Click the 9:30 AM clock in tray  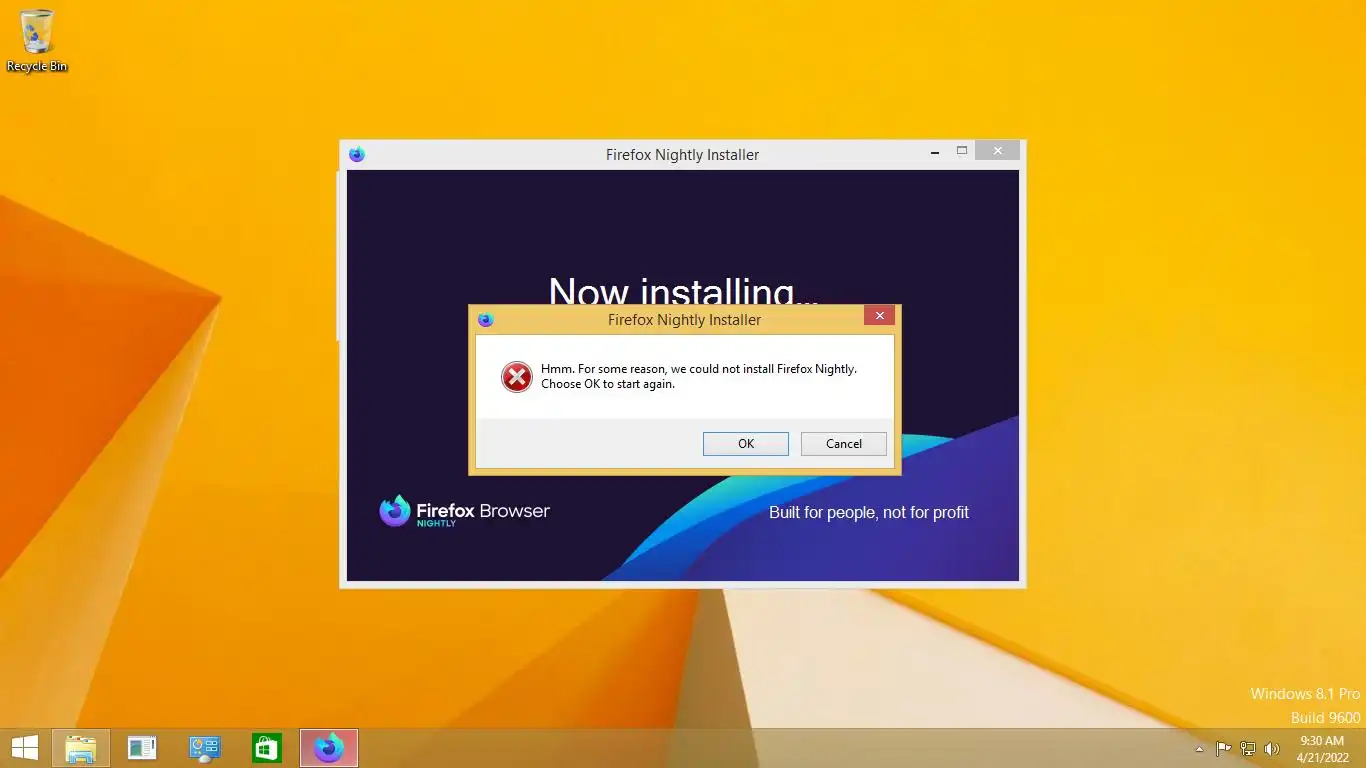click(1321, 741)
